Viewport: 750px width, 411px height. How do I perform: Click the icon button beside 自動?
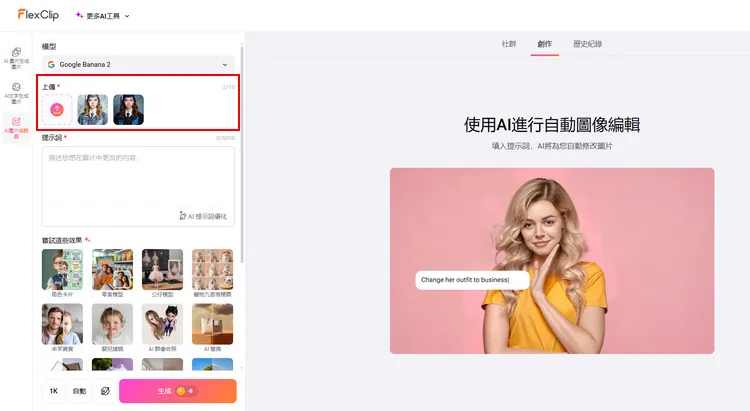click(105, 391)
